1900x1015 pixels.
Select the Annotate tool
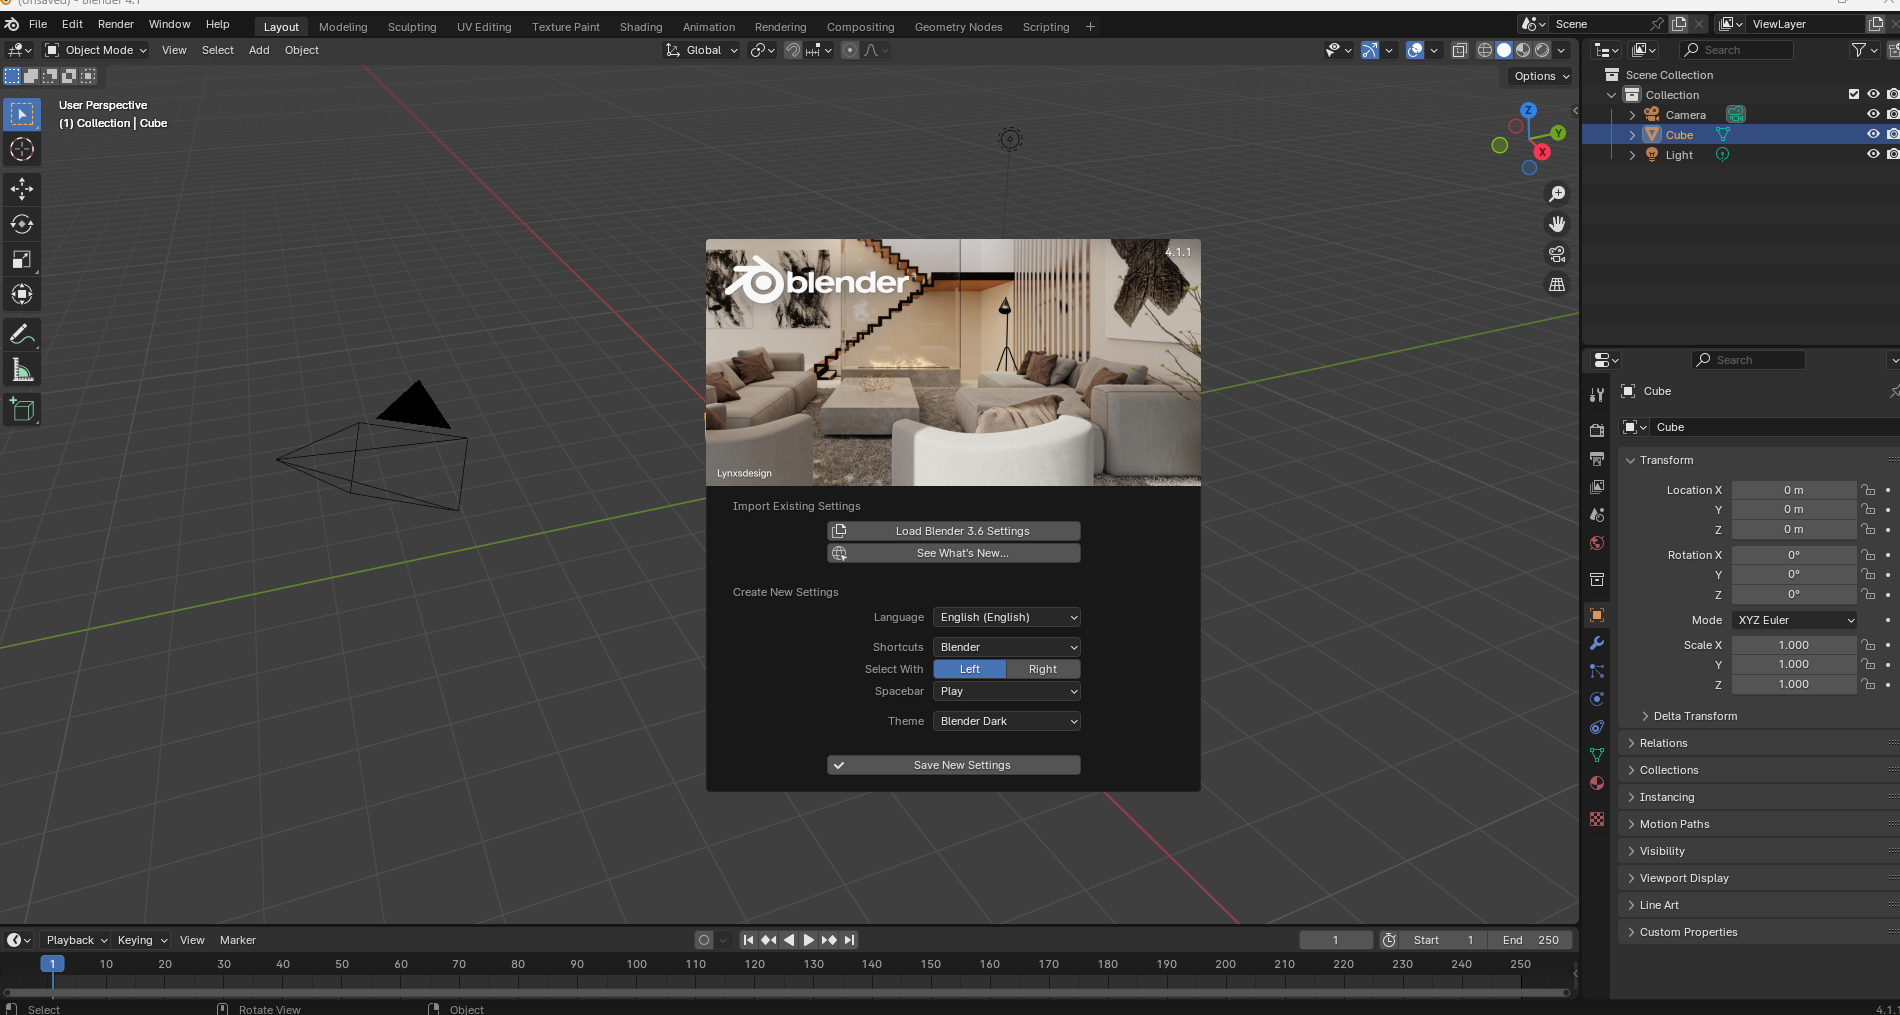pyautogui.click(x=22, y=335)
